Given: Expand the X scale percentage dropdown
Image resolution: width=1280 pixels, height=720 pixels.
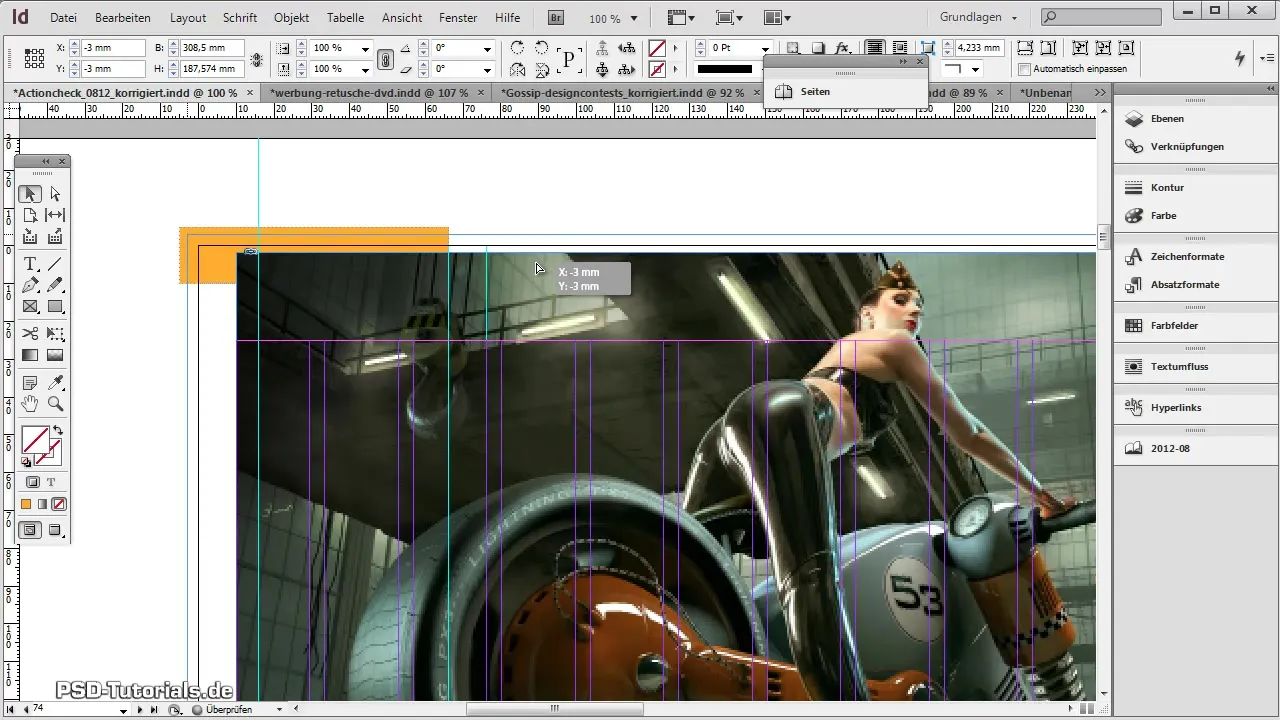Looking at the screenshot, I should [x=365, y=48].
